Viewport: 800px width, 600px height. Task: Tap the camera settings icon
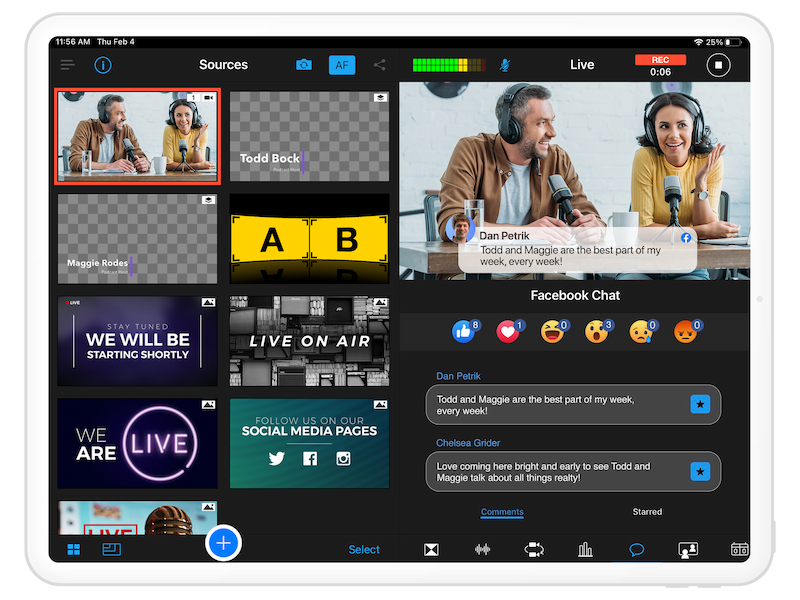[304, 65]
